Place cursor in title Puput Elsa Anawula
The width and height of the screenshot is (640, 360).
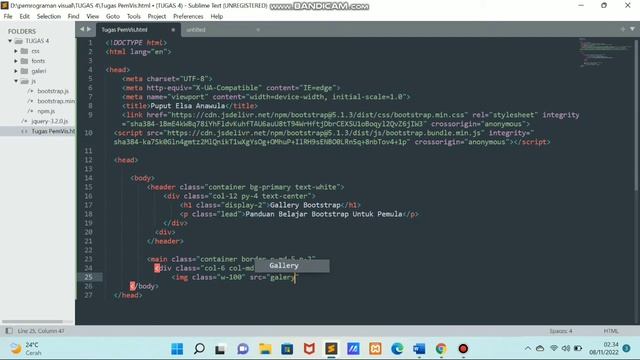[x=188, y=106]
